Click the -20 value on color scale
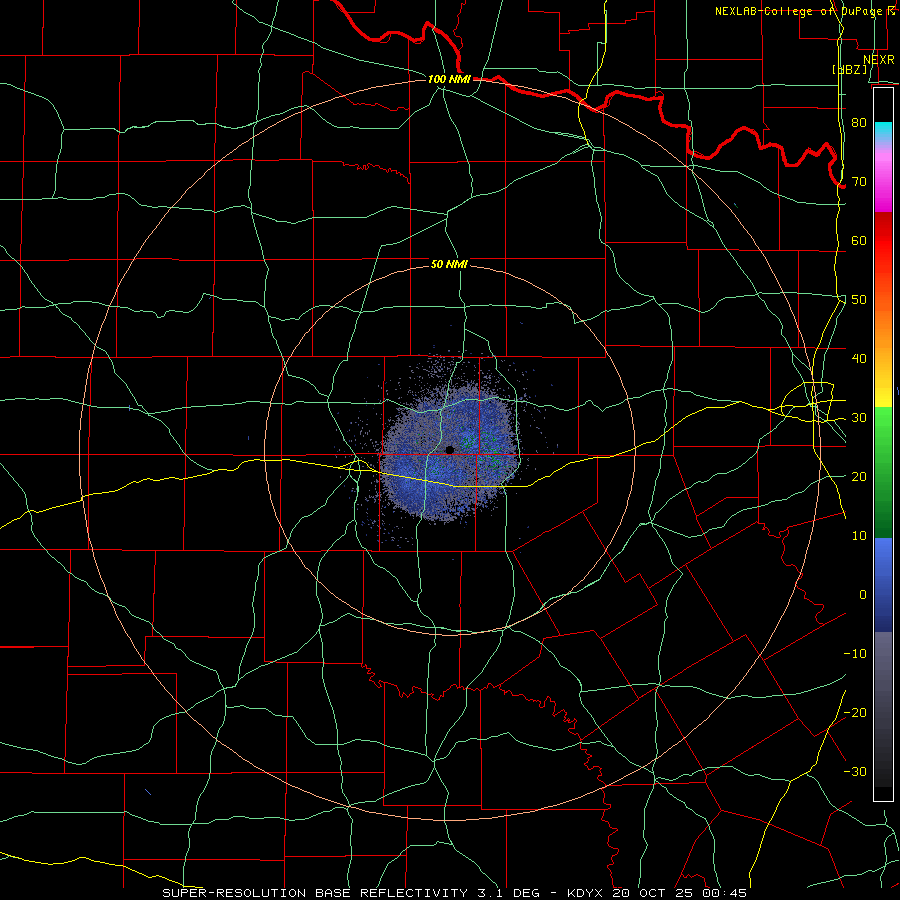Image resolution: width=900 pixels, height=900 pixels. coord(855,712)
